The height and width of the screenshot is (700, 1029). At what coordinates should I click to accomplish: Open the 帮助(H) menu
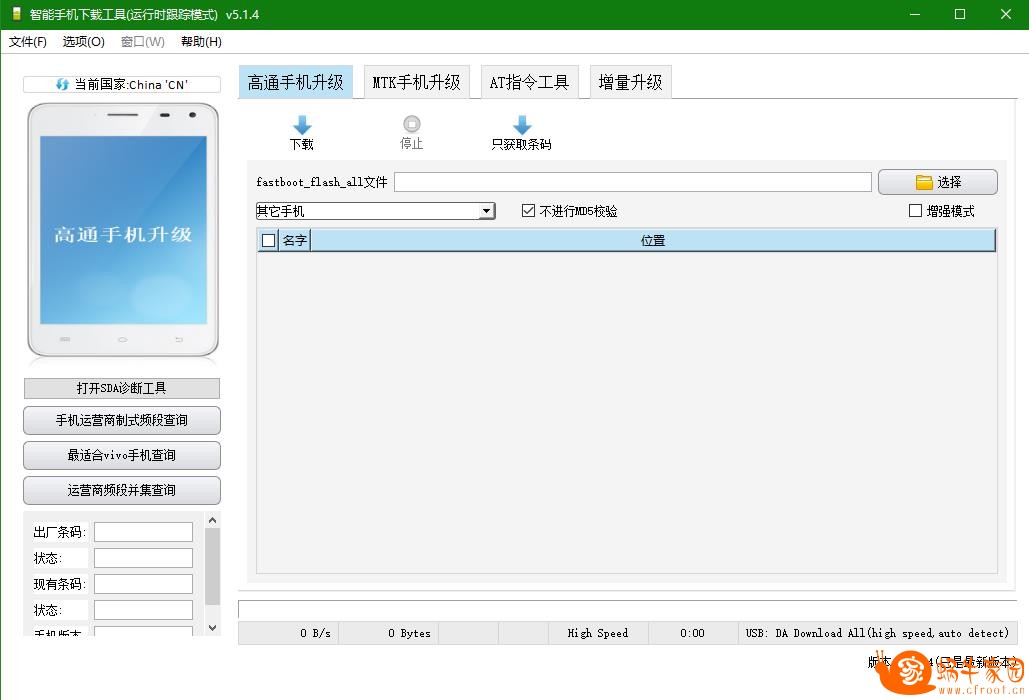[x=201, y=42]
